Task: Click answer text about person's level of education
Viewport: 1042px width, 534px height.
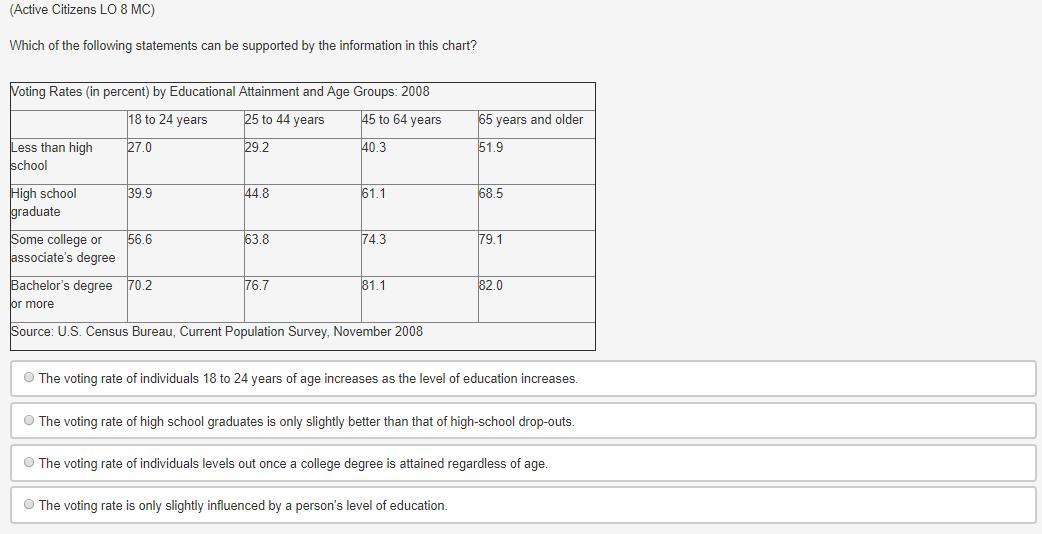Action: [243, 505]
